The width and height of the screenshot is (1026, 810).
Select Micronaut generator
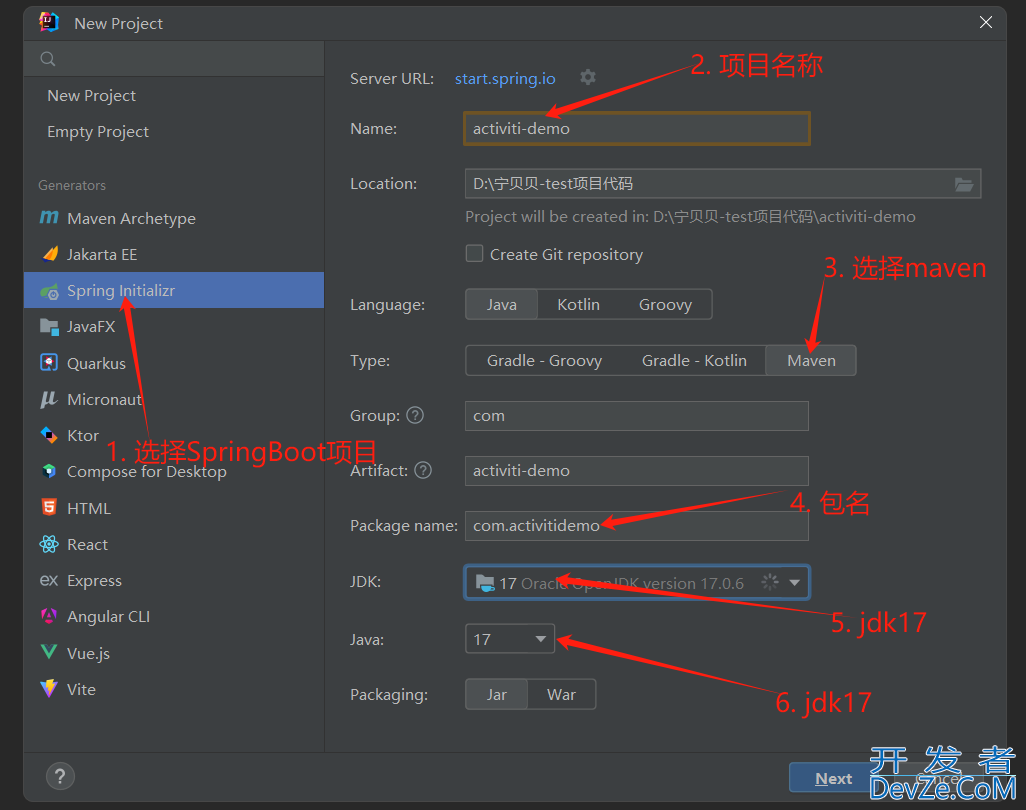(174, 399)
